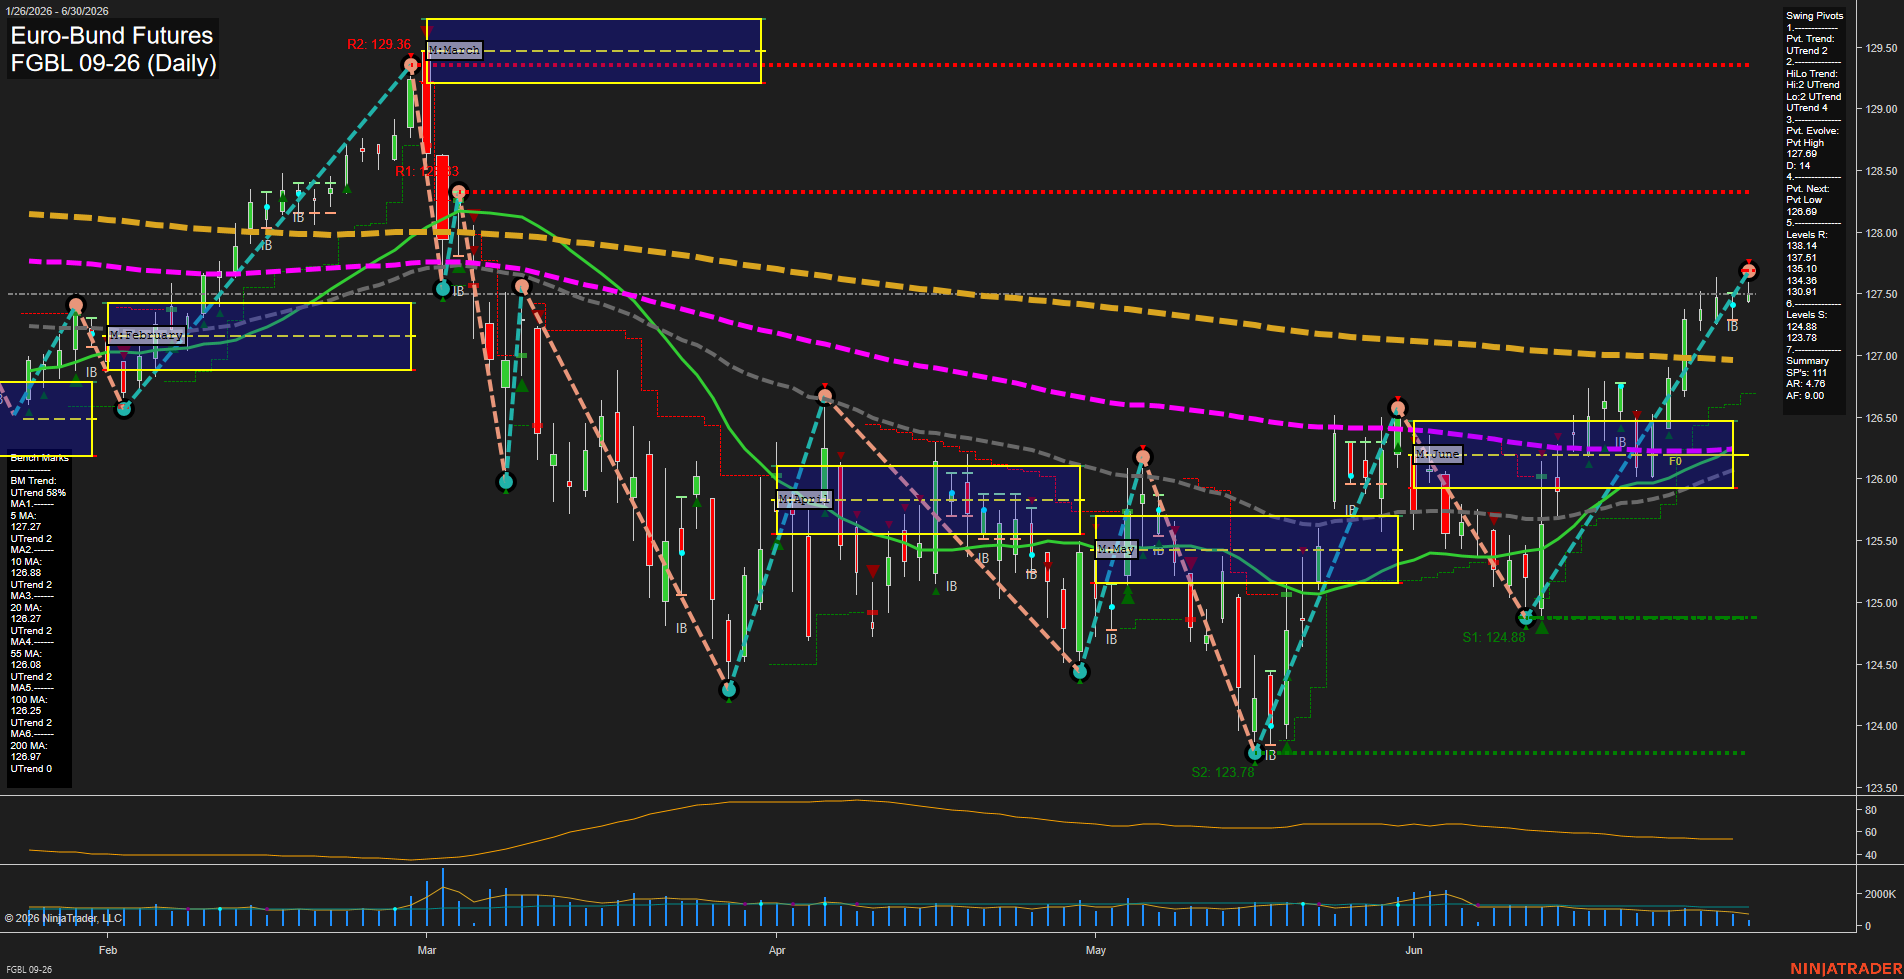
Task: Click the 100 MA: 126.25 entry
Action: tap(28, 705)
